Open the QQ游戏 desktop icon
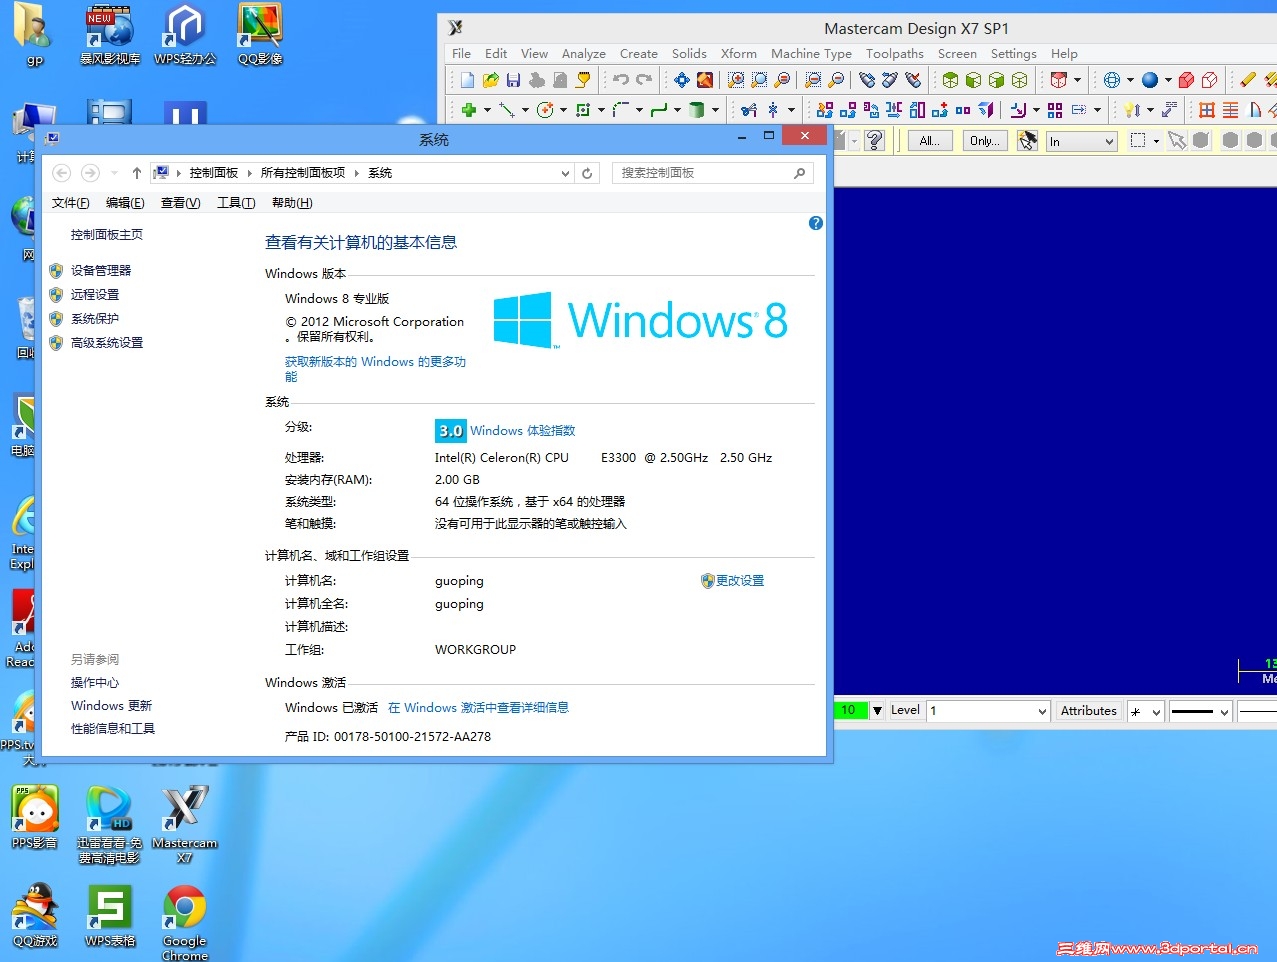1277x962 pixels. (x=35, y=916)
